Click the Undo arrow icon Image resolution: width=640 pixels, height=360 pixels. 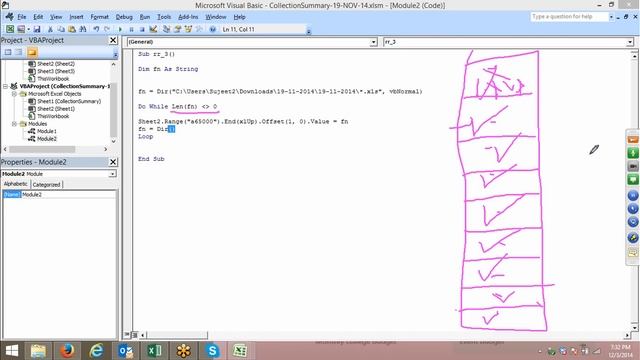pos(96,29)
